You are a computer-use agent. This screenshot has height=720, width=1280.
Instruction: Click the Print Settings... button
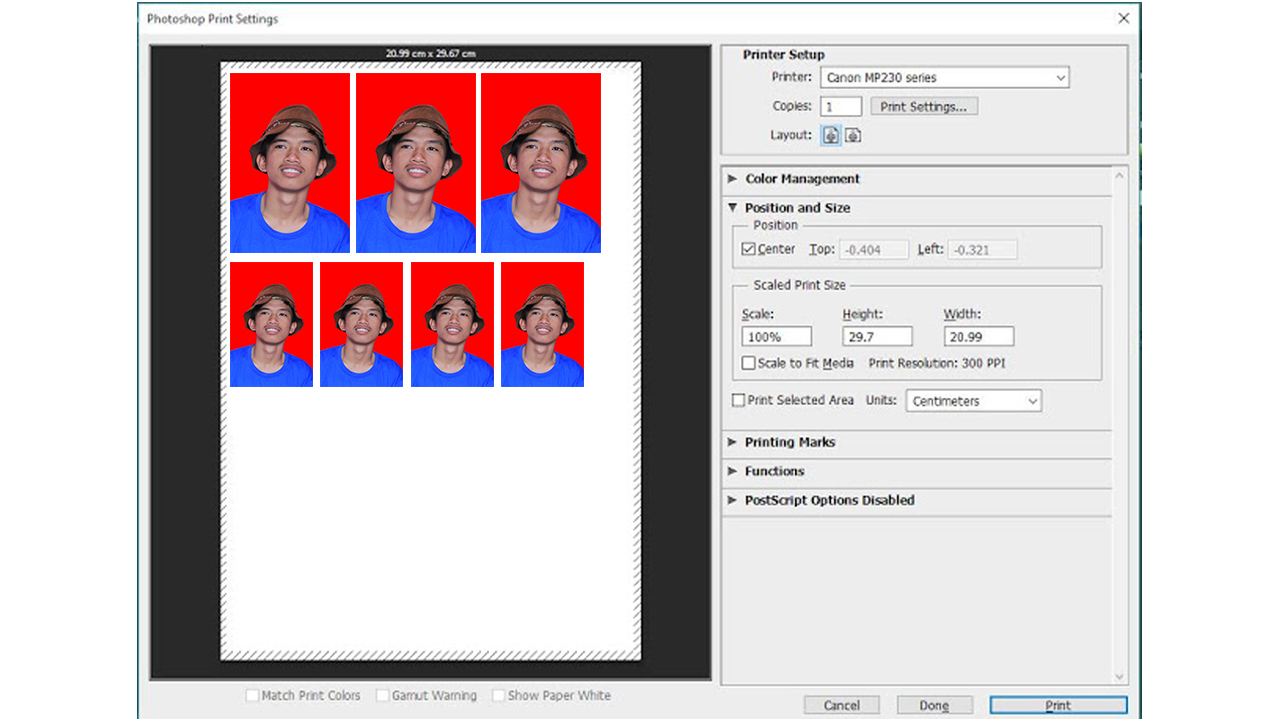pos(924,106)
